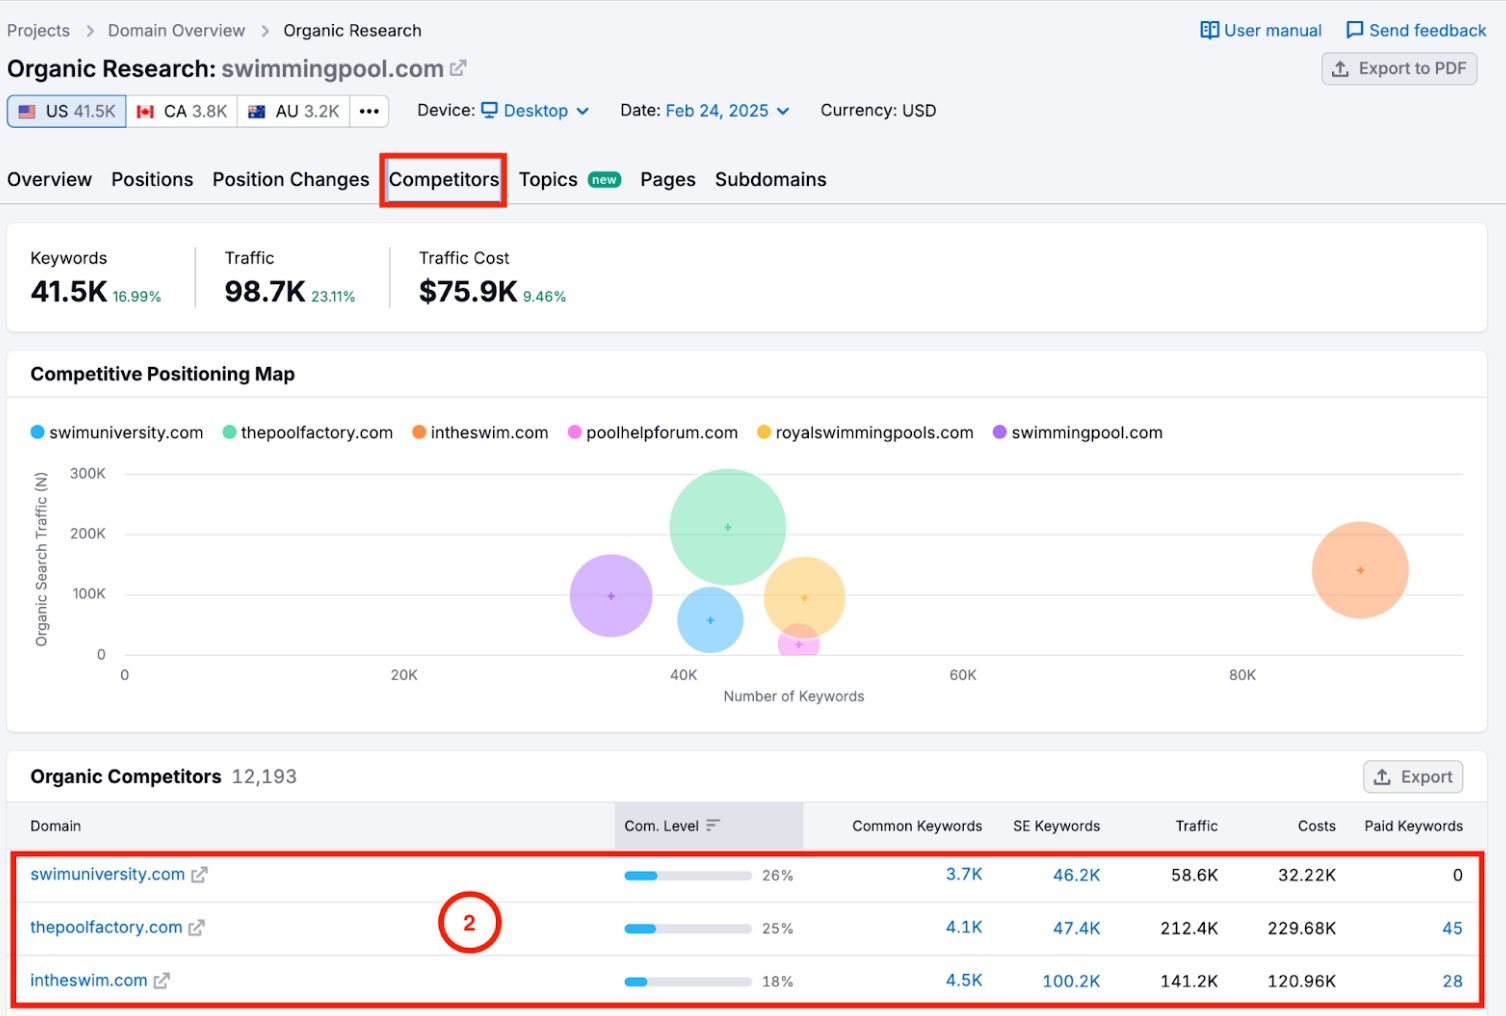1506x1016 pixels.
Task: Open the Date Feb 24, 2025 dropdown
Action: coord(727,111)
